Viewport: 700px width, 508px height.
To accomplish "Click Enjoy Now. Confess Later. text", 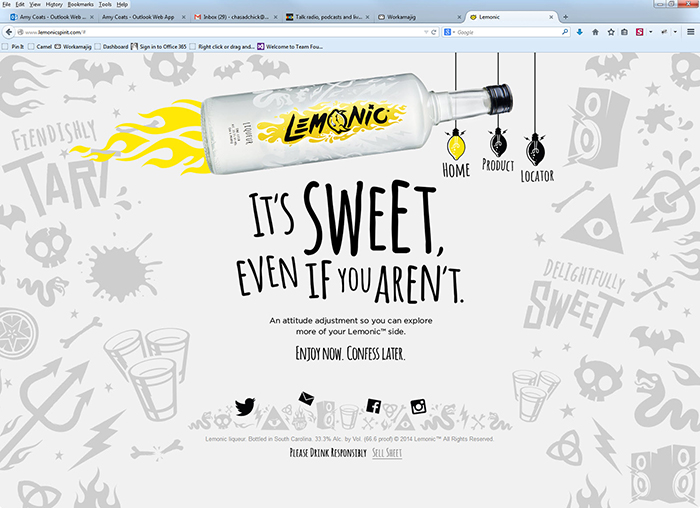I will [350, 353].
